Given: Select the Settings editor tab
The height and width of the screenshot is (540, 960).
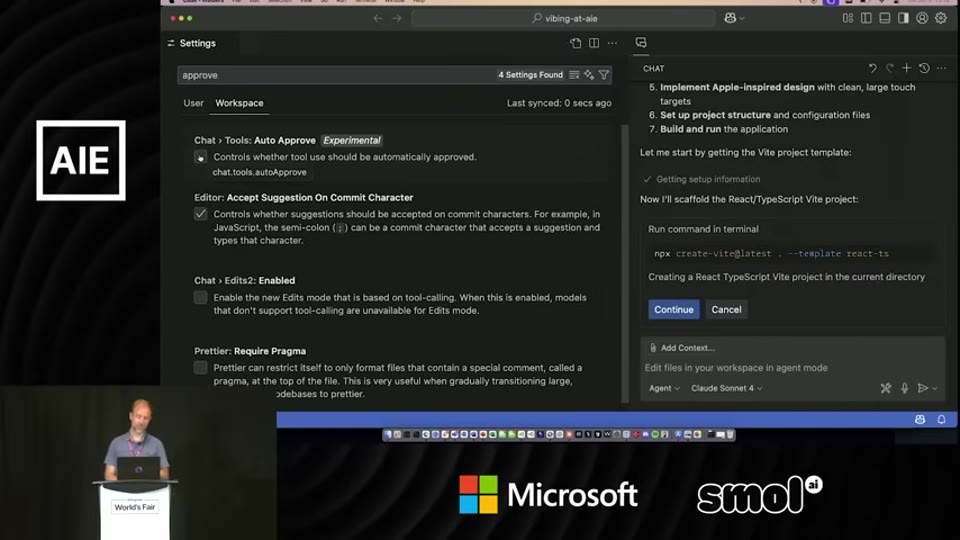Looking at the screenshot, I should pos(192,43).
